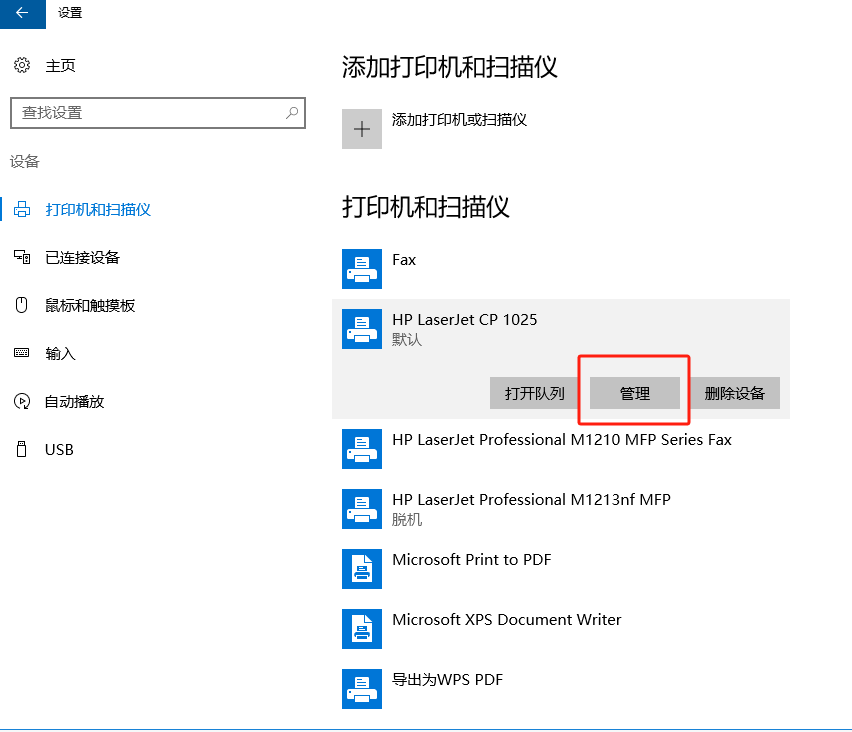Select HP LaserJet Professional M1210 MFP Series Fax
852x732 pixels.
tap(562, 439)
